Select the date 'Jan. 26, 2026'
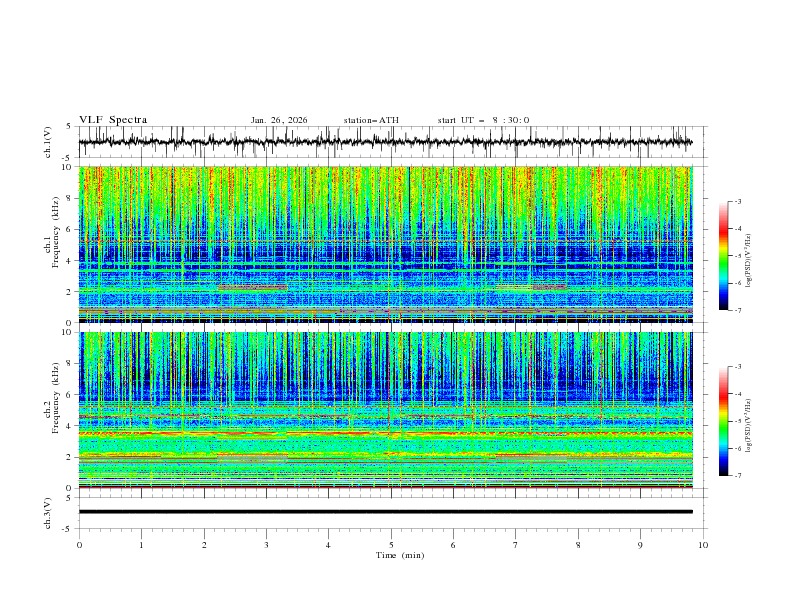This screenshot has width=792, height=612. (x=279, y=120)
